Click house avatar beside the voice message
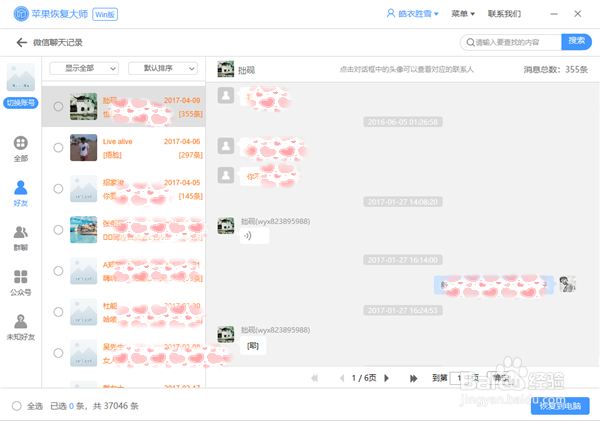This screenshot has height=421, width=600. [x=226, y=226]
